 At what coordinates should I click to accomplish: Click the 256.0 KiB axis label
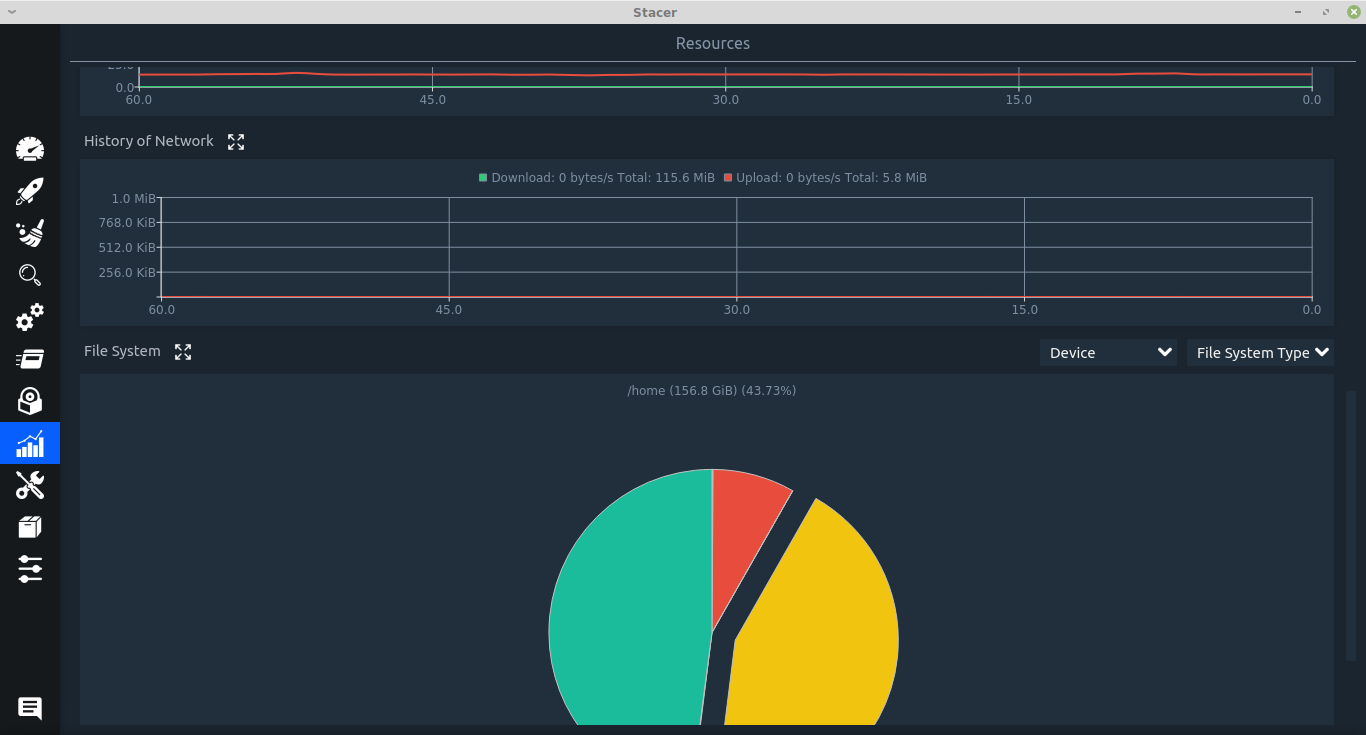coord(127,273)
